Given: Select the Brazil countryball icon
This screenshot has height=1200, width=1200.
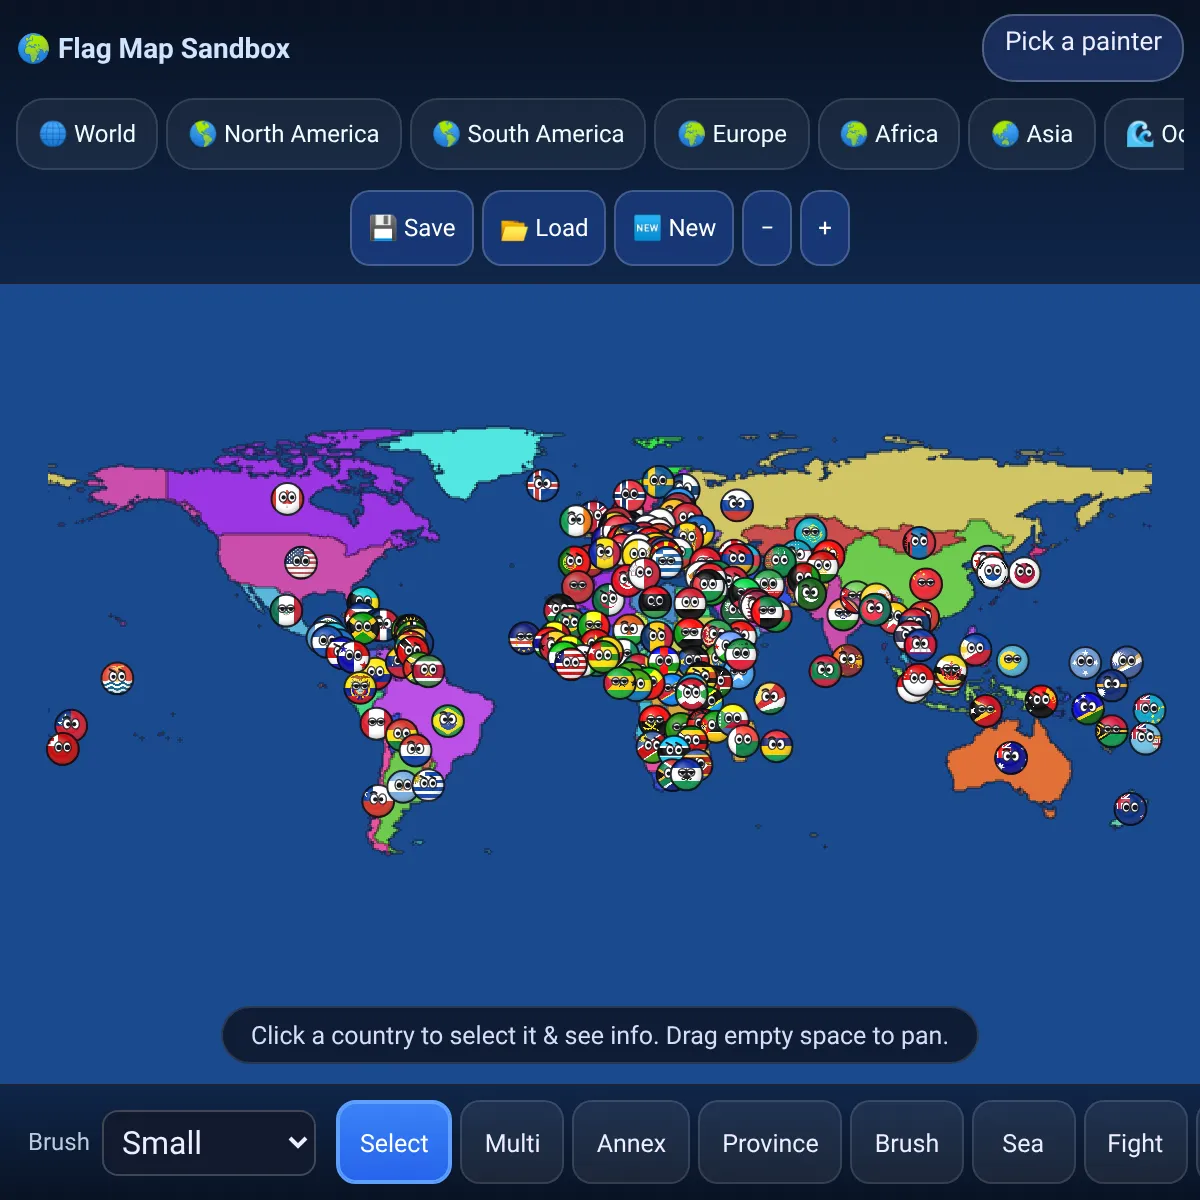Looking at the screenshot, I should [x=448, y=720].
